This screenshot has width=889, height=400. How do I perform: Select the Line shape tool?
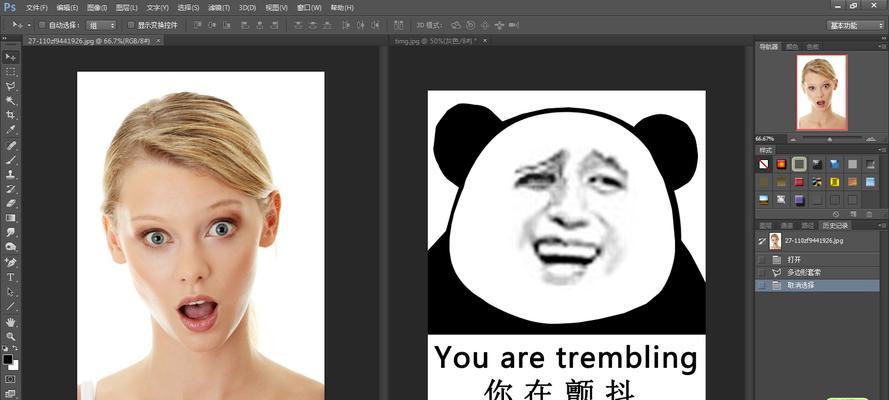tap(10, 306)
